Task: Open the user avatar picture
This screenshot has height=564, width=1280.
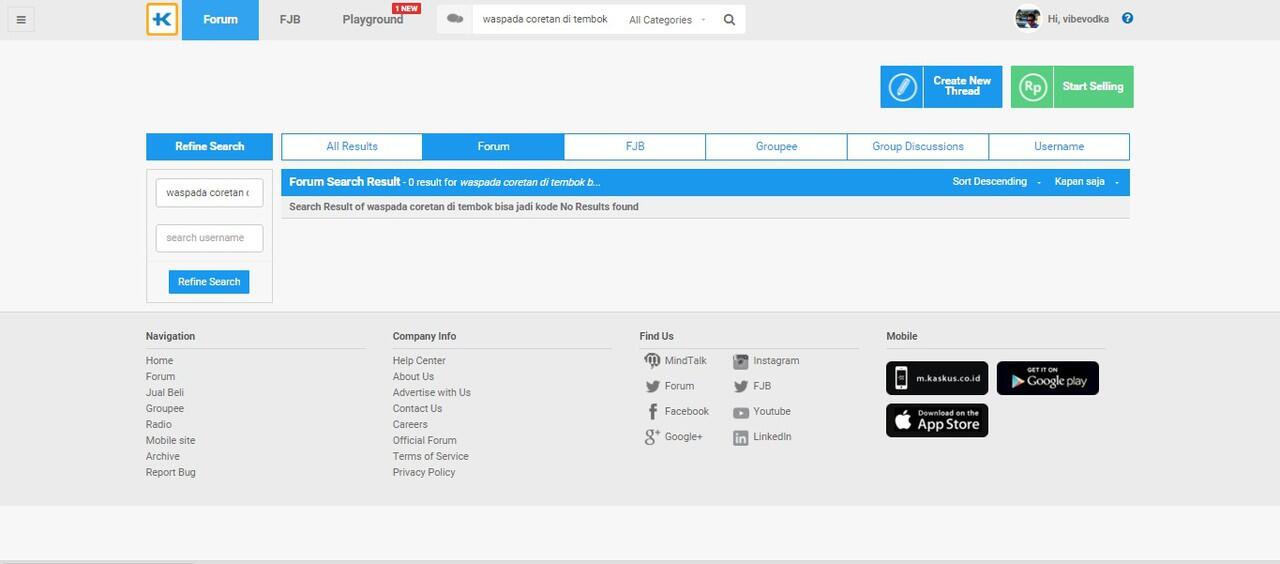Action: tap(1028, 18)
